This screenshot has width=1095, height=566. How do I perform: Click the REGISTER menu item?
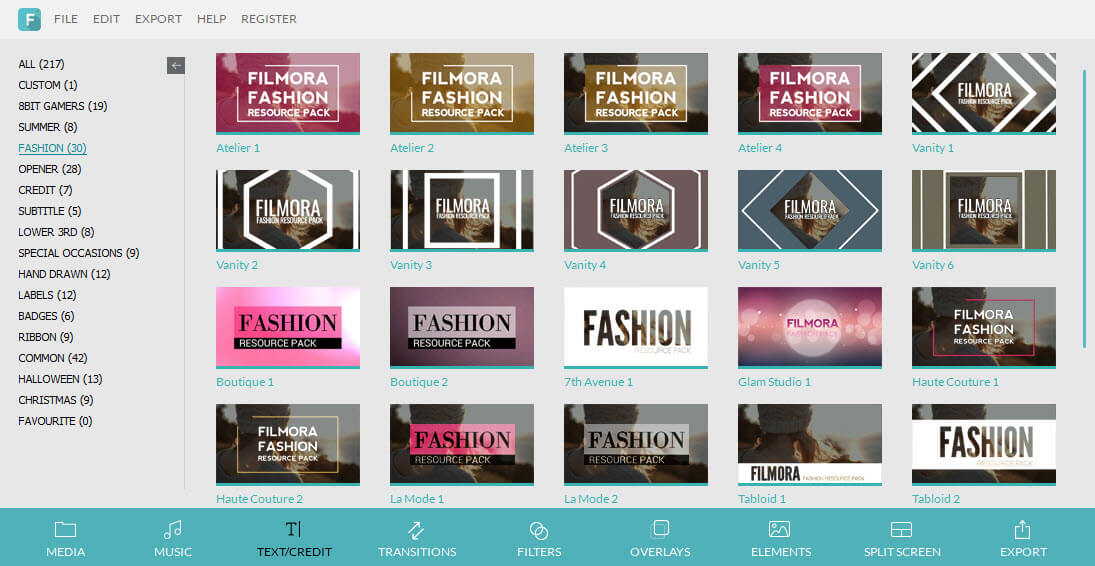click(x=269, y=19)
